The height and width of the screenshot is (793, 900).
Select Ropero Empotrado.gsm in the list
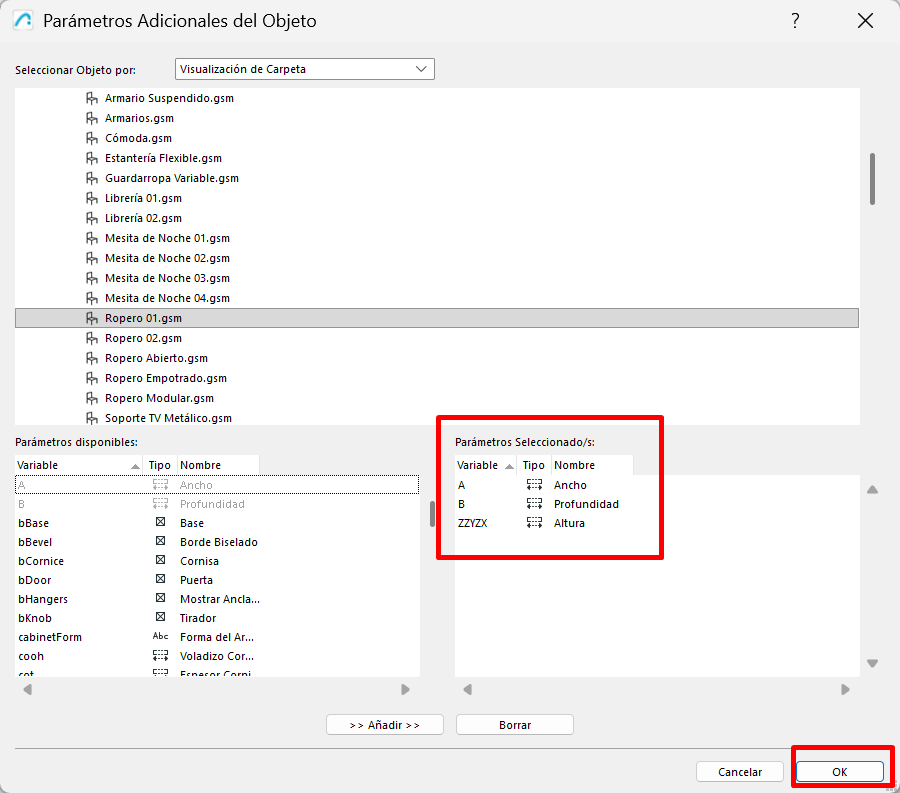(165, 378)
